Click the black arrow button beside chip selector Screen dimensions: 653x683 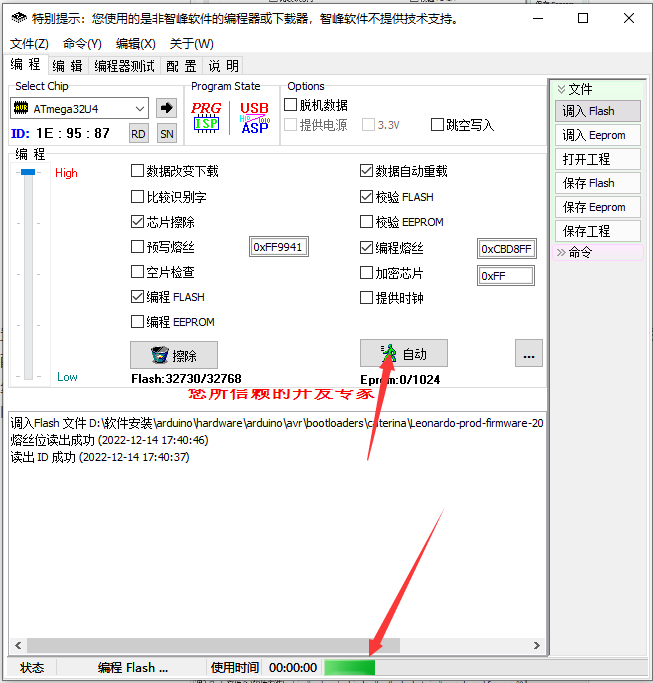166,108
